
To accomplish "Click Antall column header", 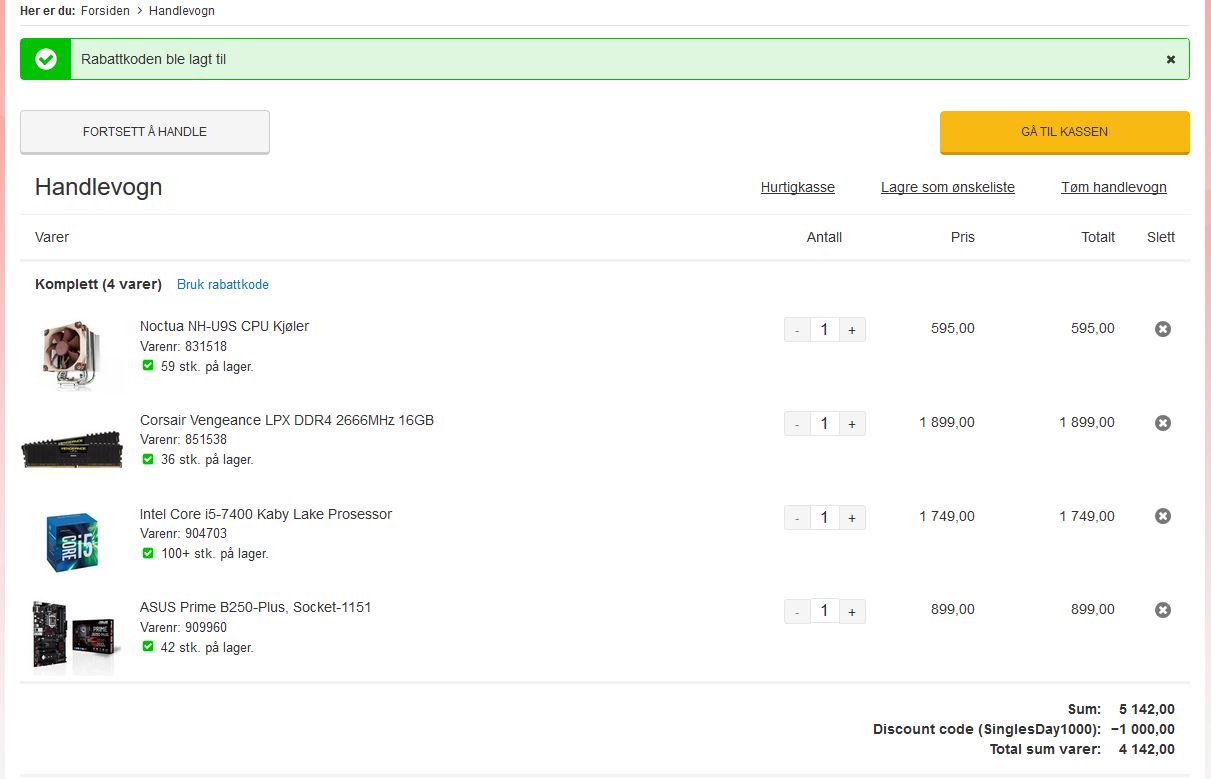I will coord(824,237).
